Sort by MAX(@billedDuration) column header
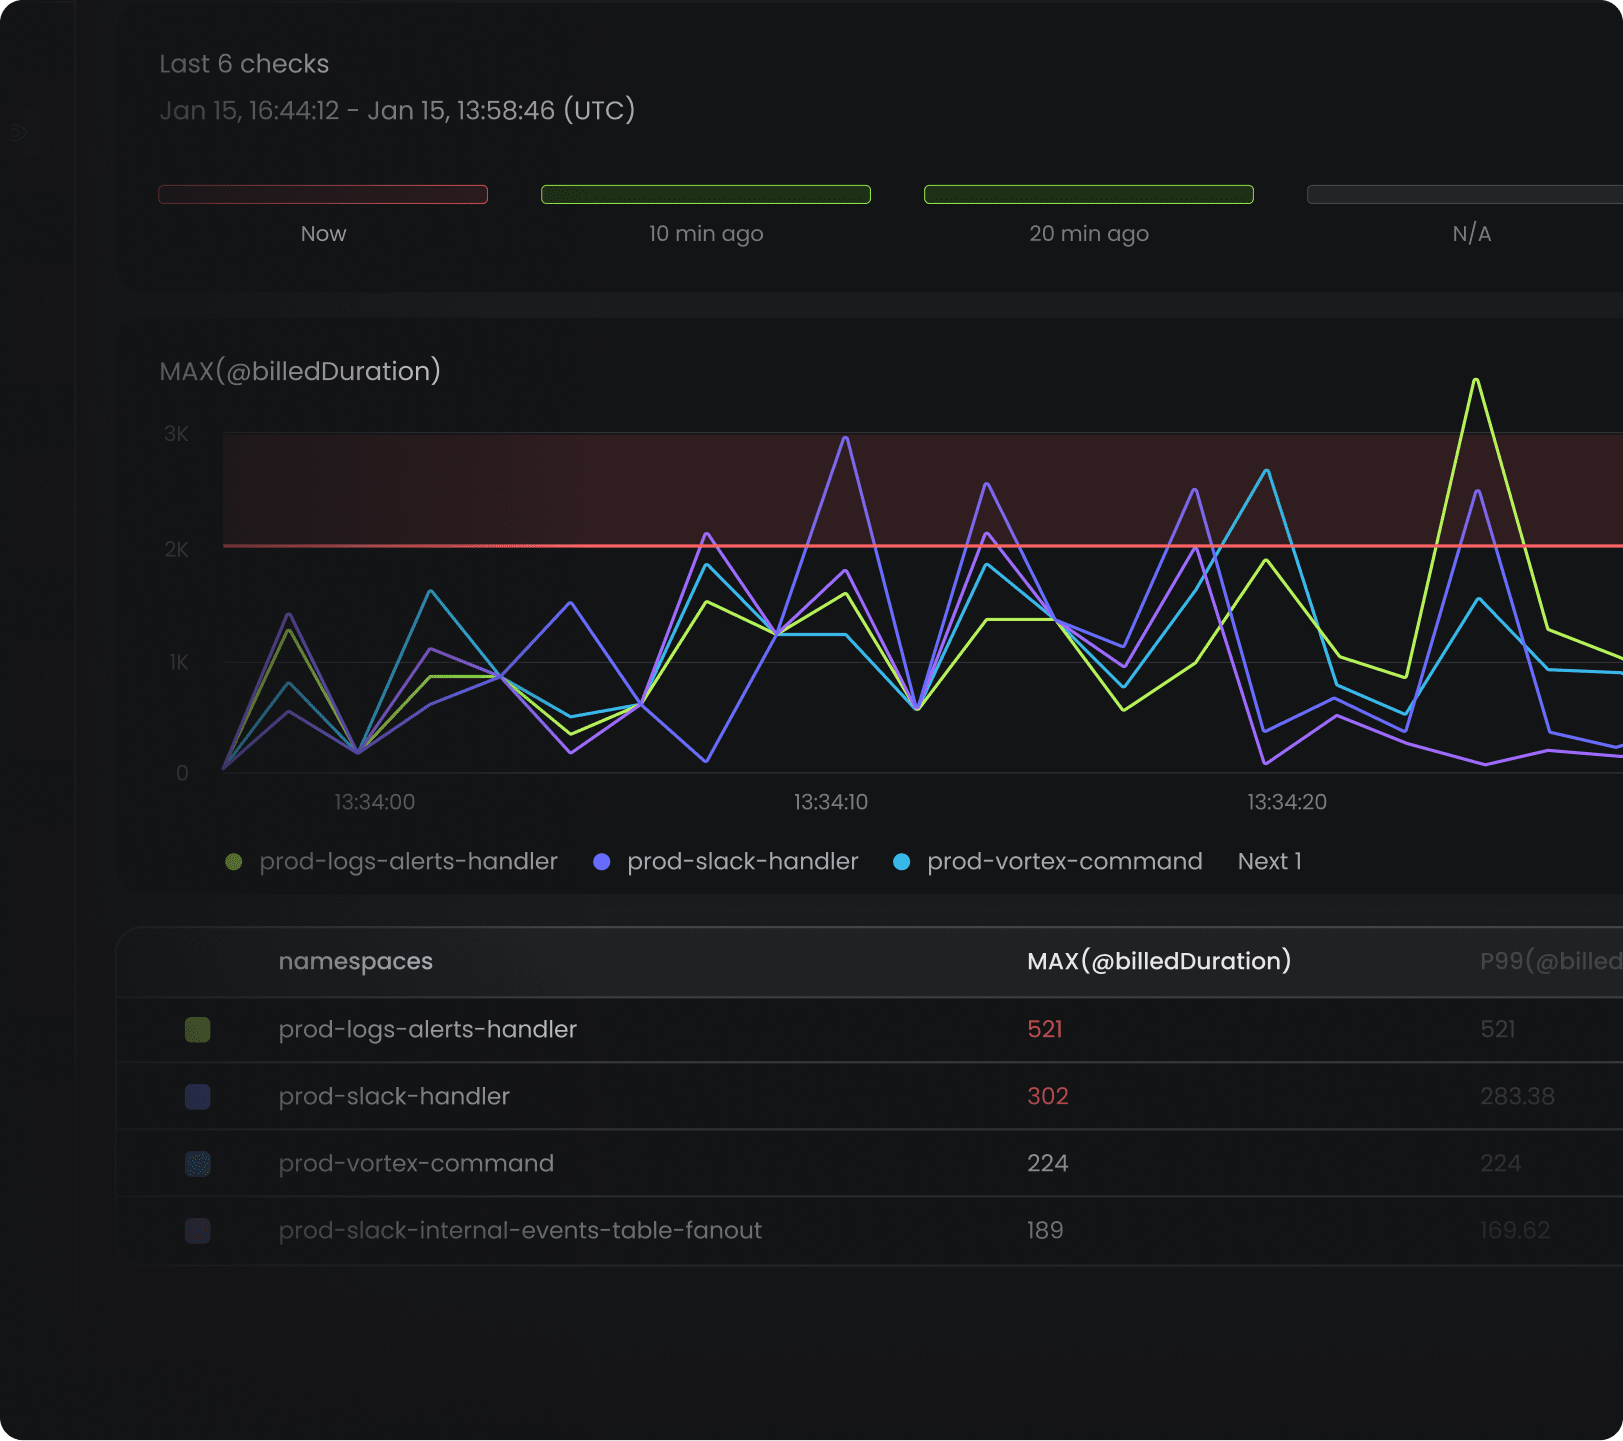Viewport: 1623px width, 1441px height. click(x=1158, y=962)
